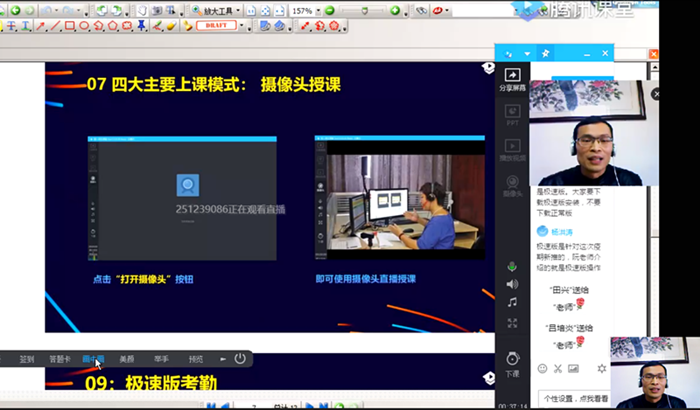The height and width of the screenshot is (410, 700).
Task: Click the 分享屏幕 share screen icon
Action: coord(512,79)
